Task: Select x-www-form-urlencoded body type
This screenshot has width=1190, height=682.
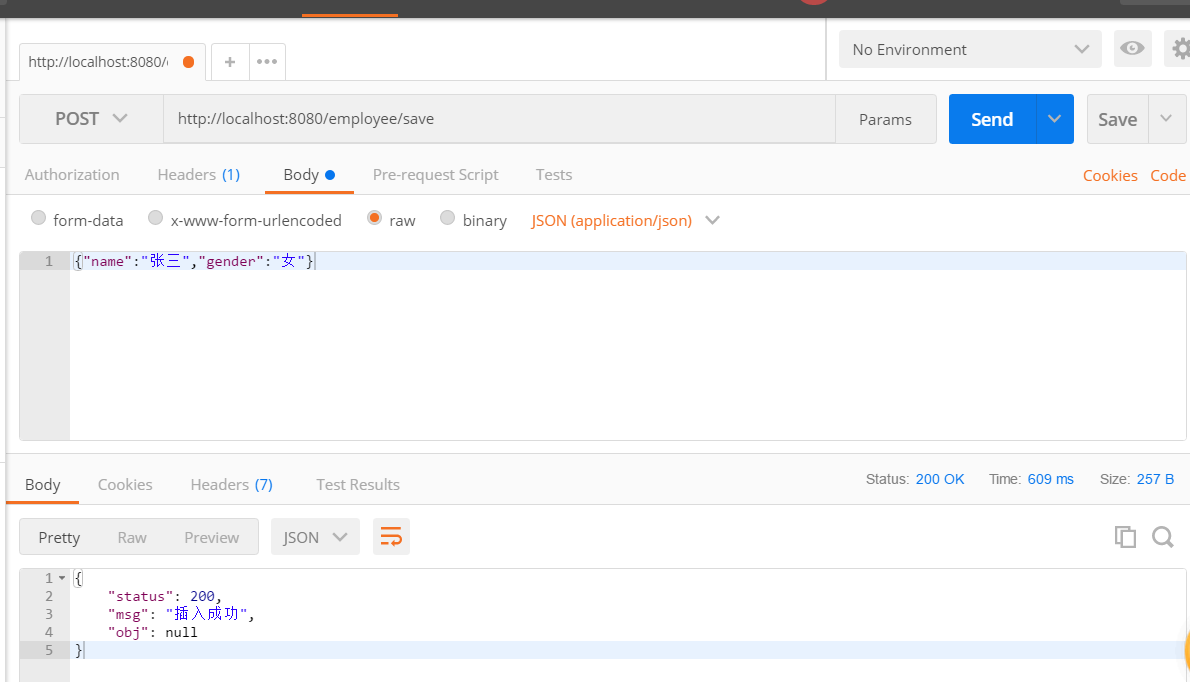Action: (156, 218)
